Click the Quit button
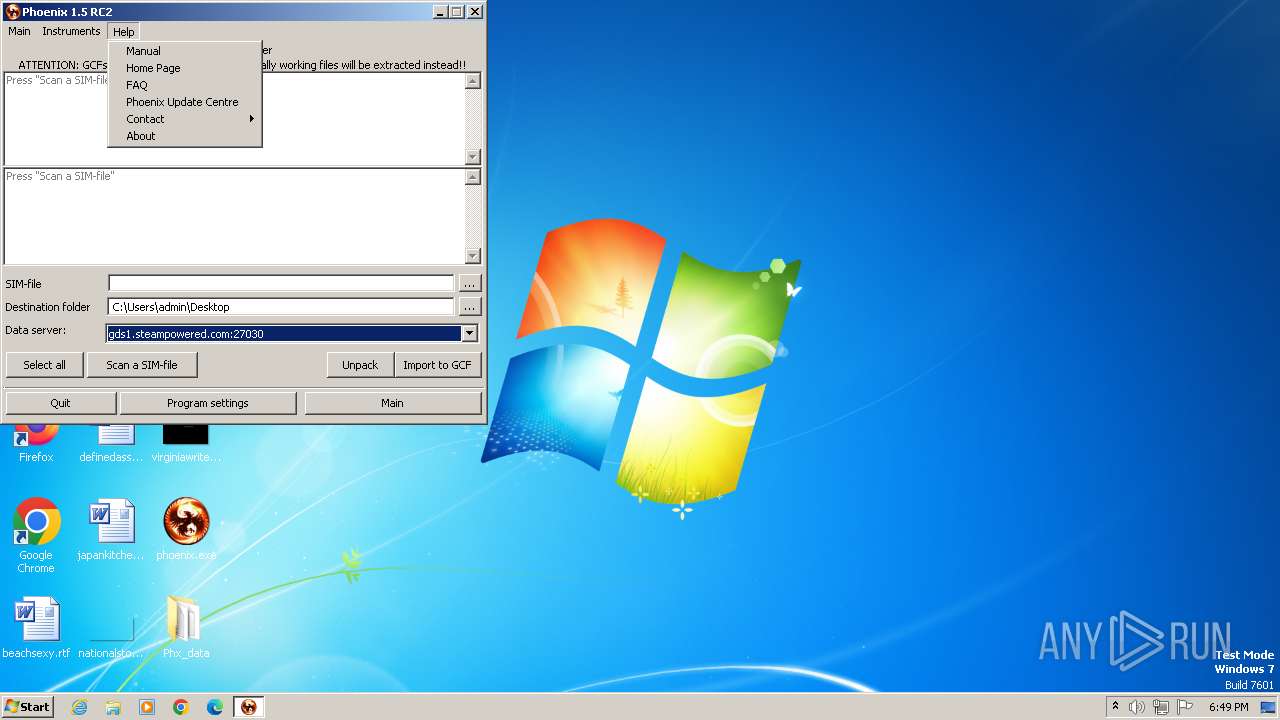 (61, 403)
